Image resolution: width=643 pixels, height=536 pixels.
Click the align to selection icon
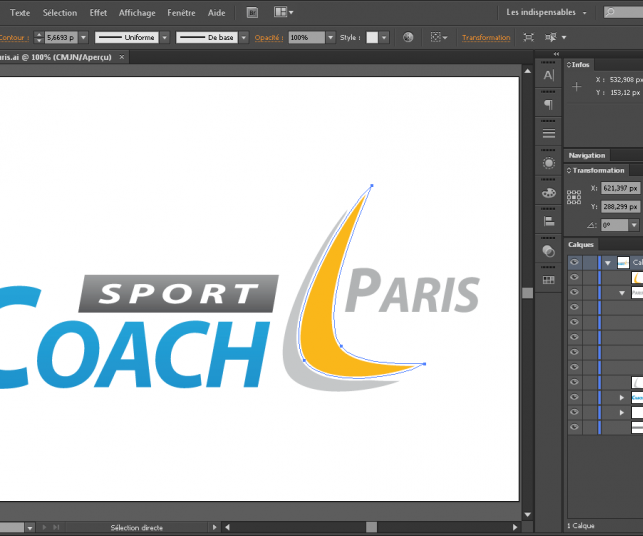[438, 37]
